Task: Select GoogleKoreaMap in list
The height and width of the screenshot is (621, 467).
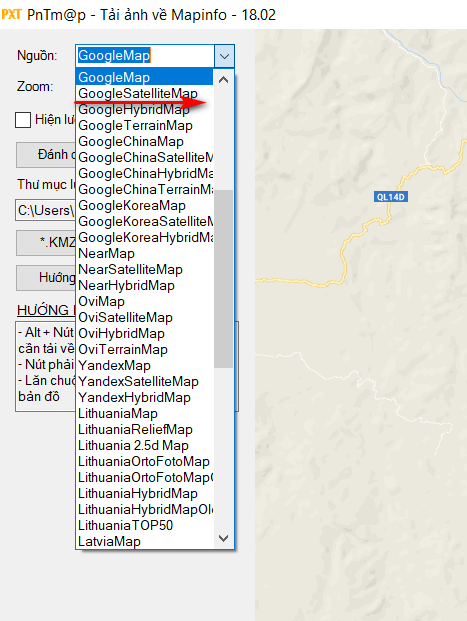Action: coord(145,206)
